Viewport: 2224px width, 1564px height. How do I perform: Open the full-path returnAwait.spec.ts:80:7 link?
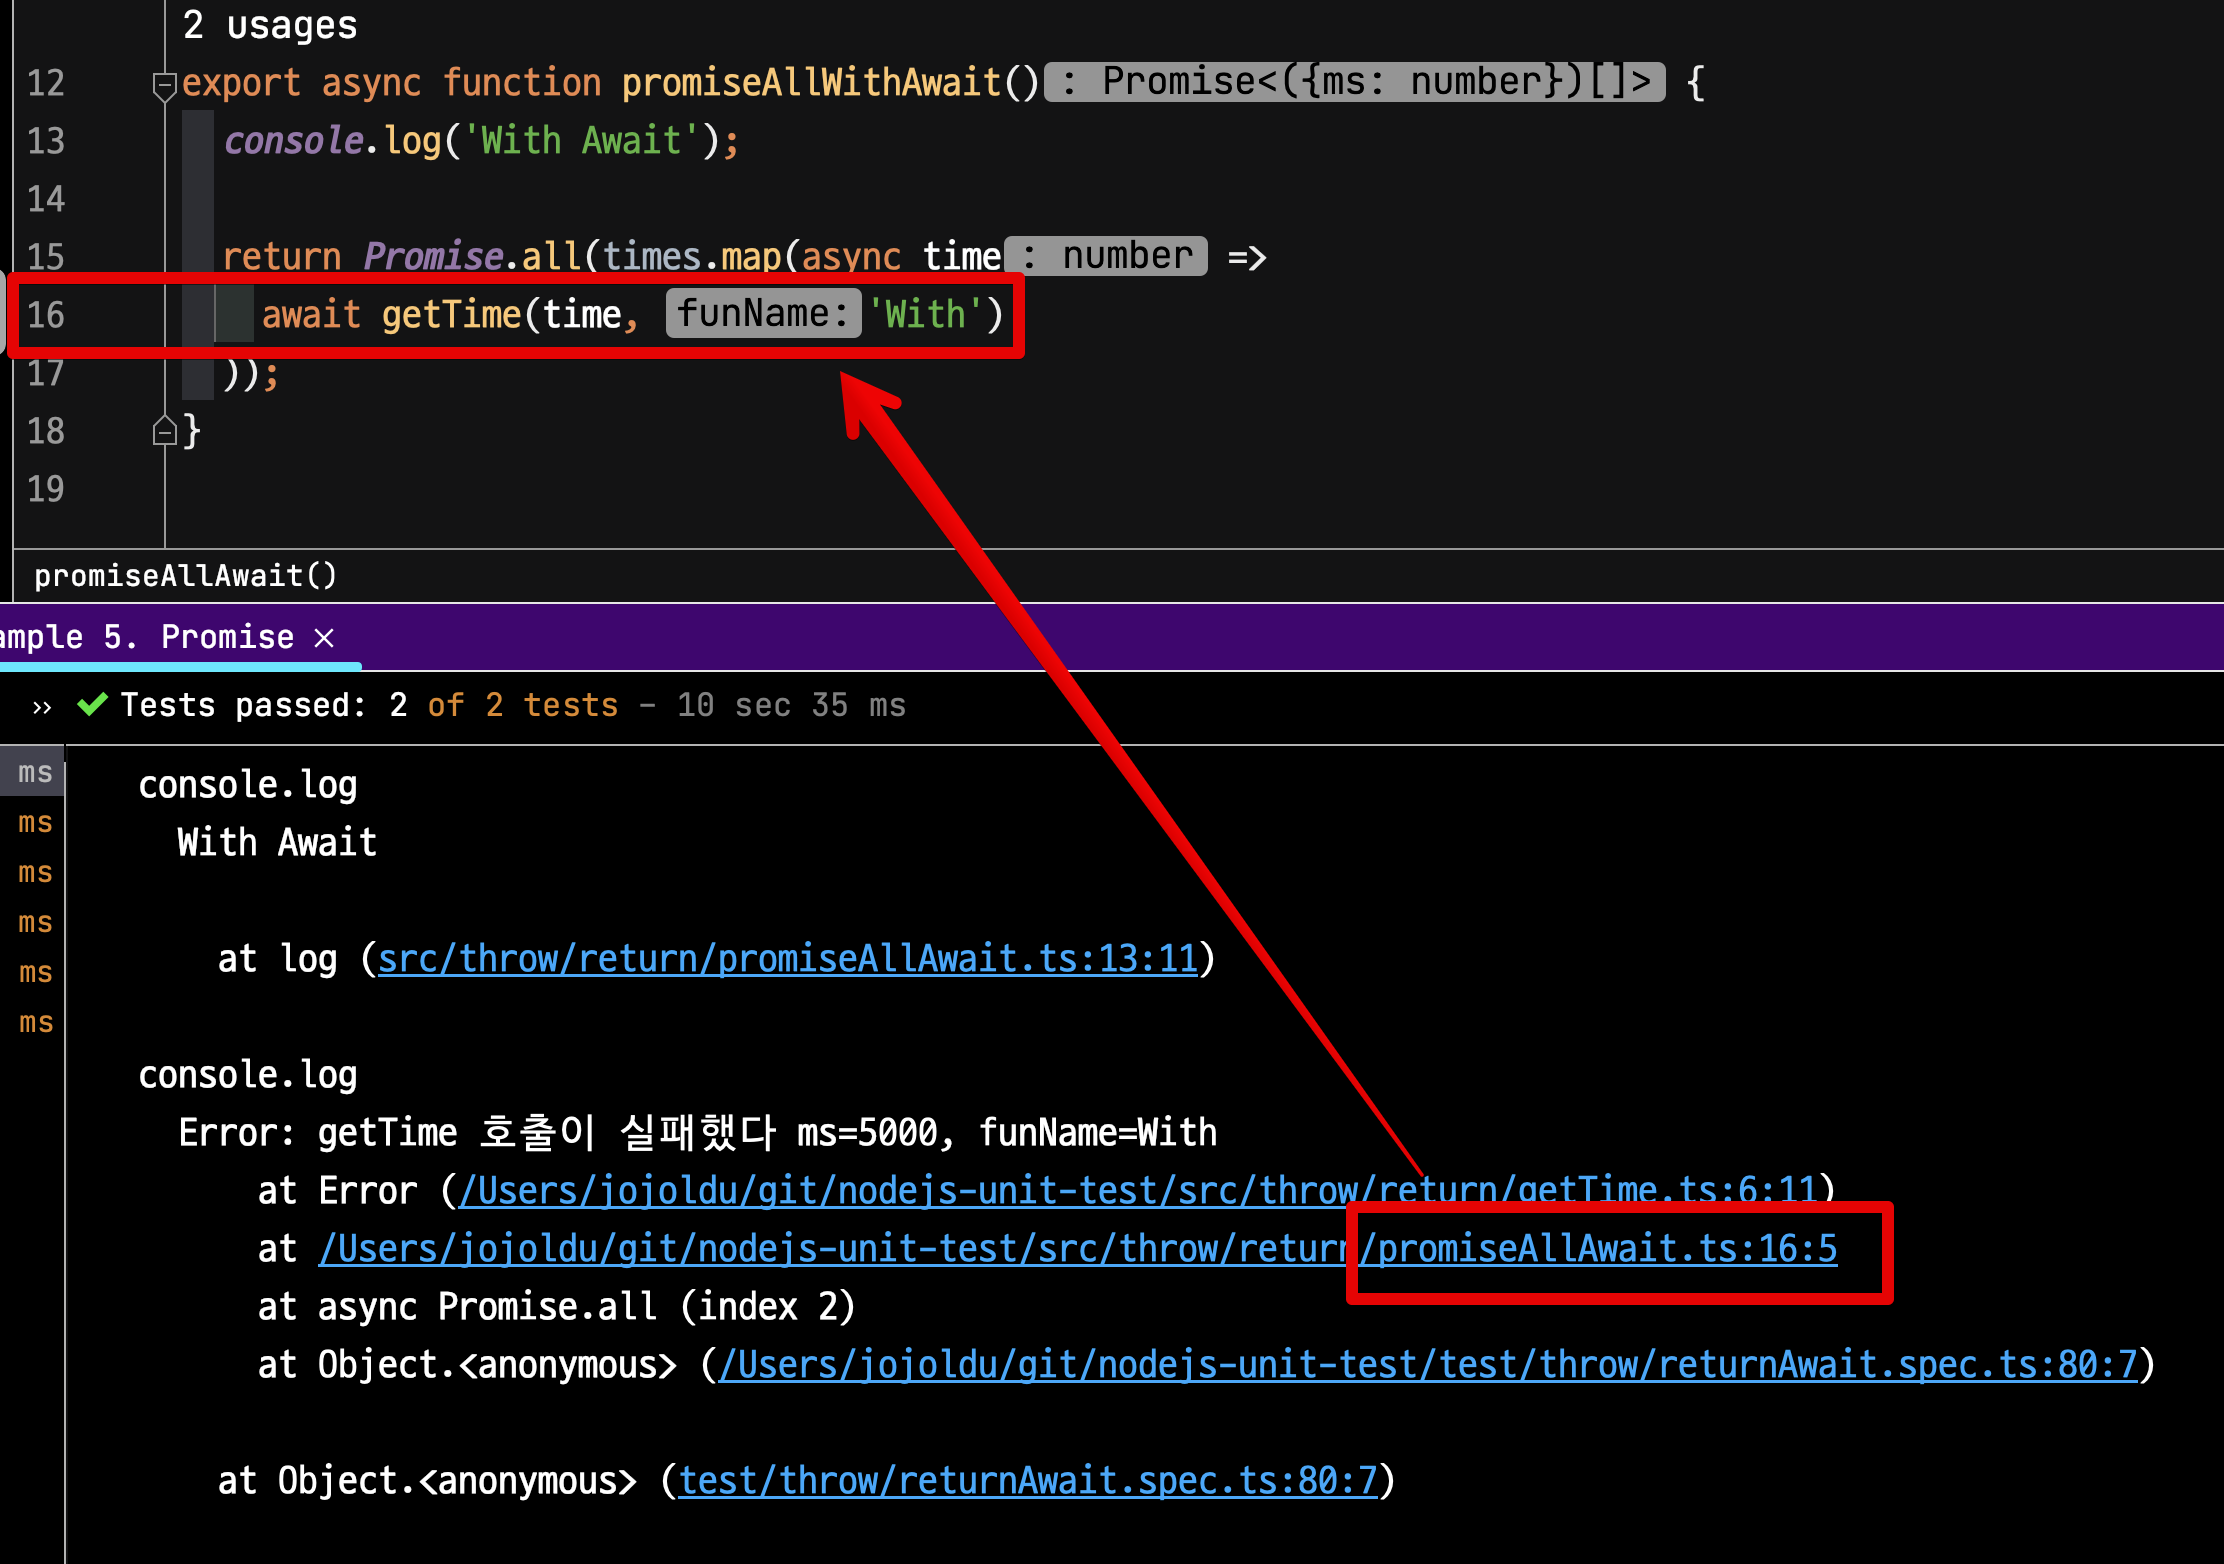click(x=1428, y=1365)
